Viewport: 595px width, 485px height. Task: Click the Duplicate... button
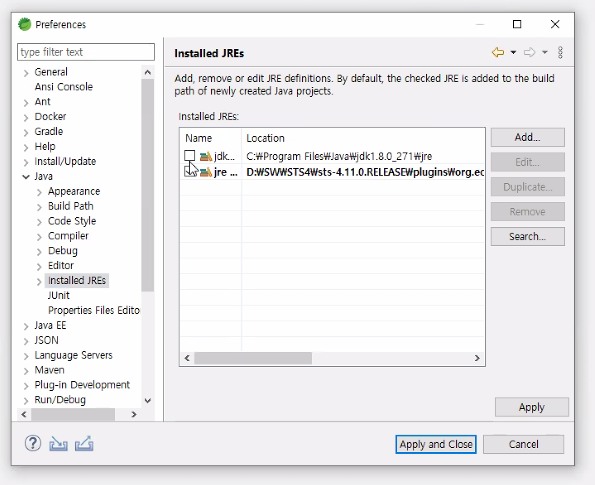527,187
